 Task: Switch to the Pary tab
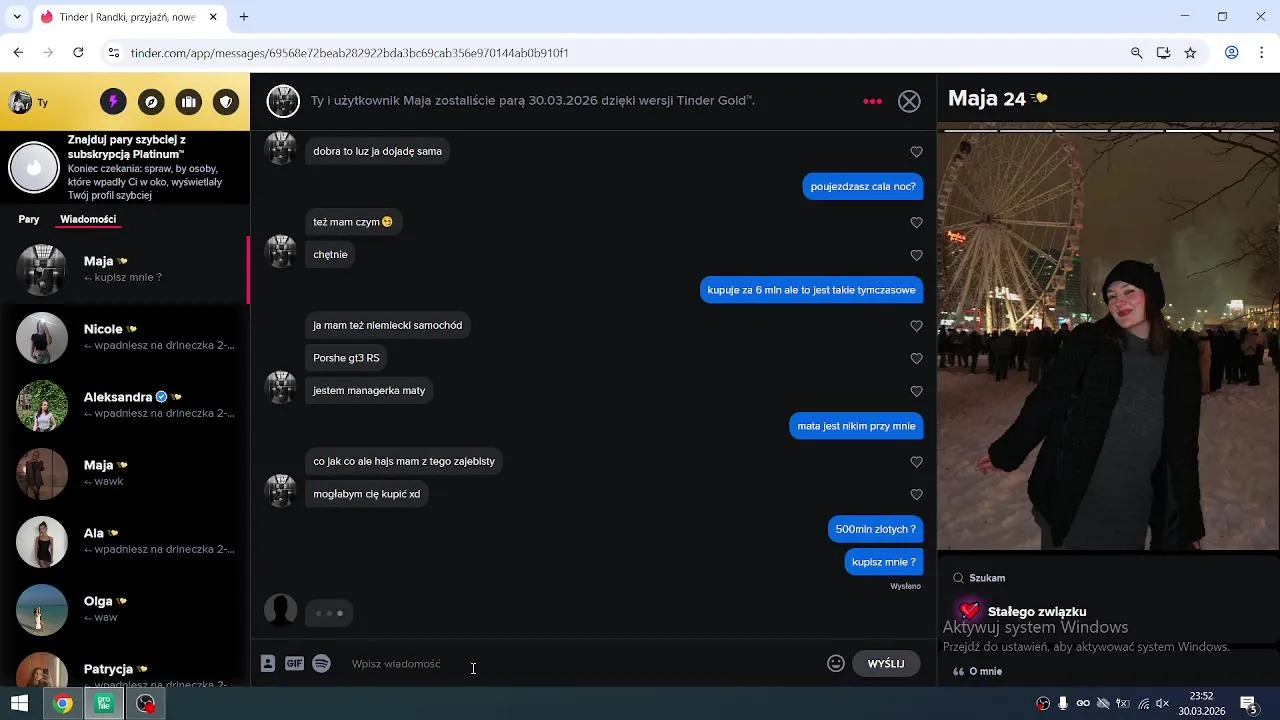pyautogui.click(x=29, y=219)
